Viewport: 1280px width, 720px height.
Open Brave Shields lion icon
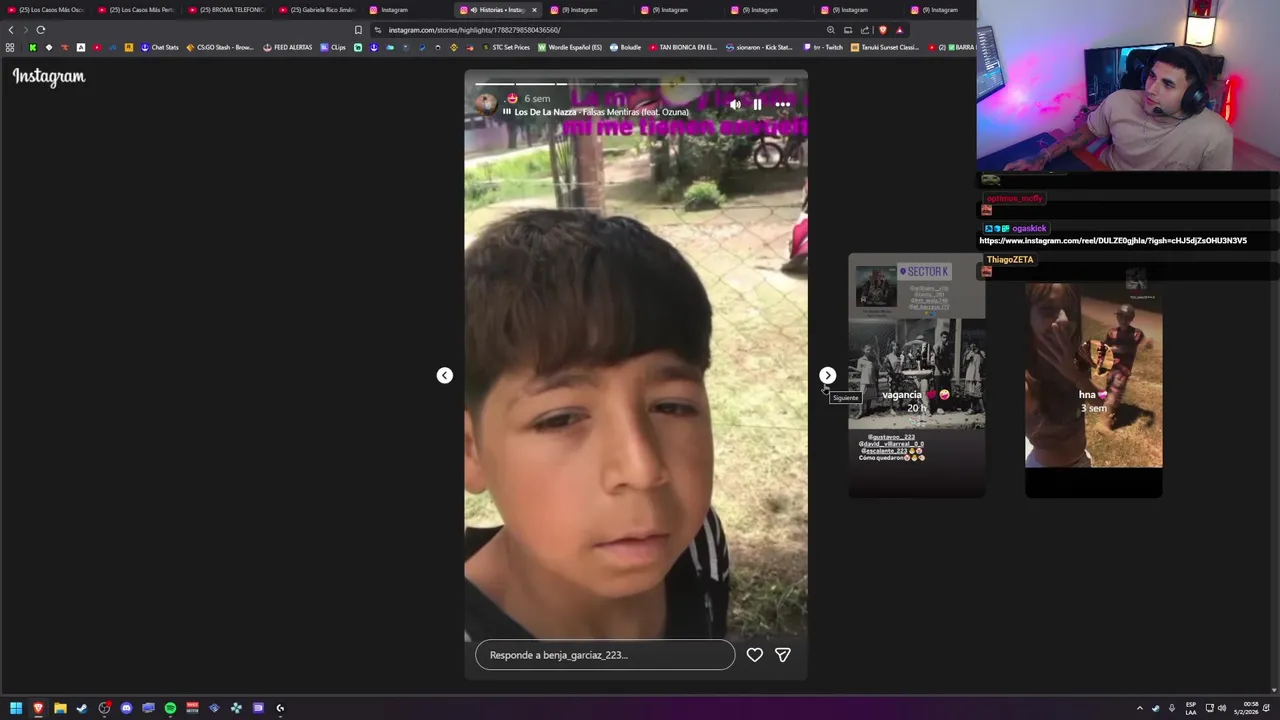point(882,30)
